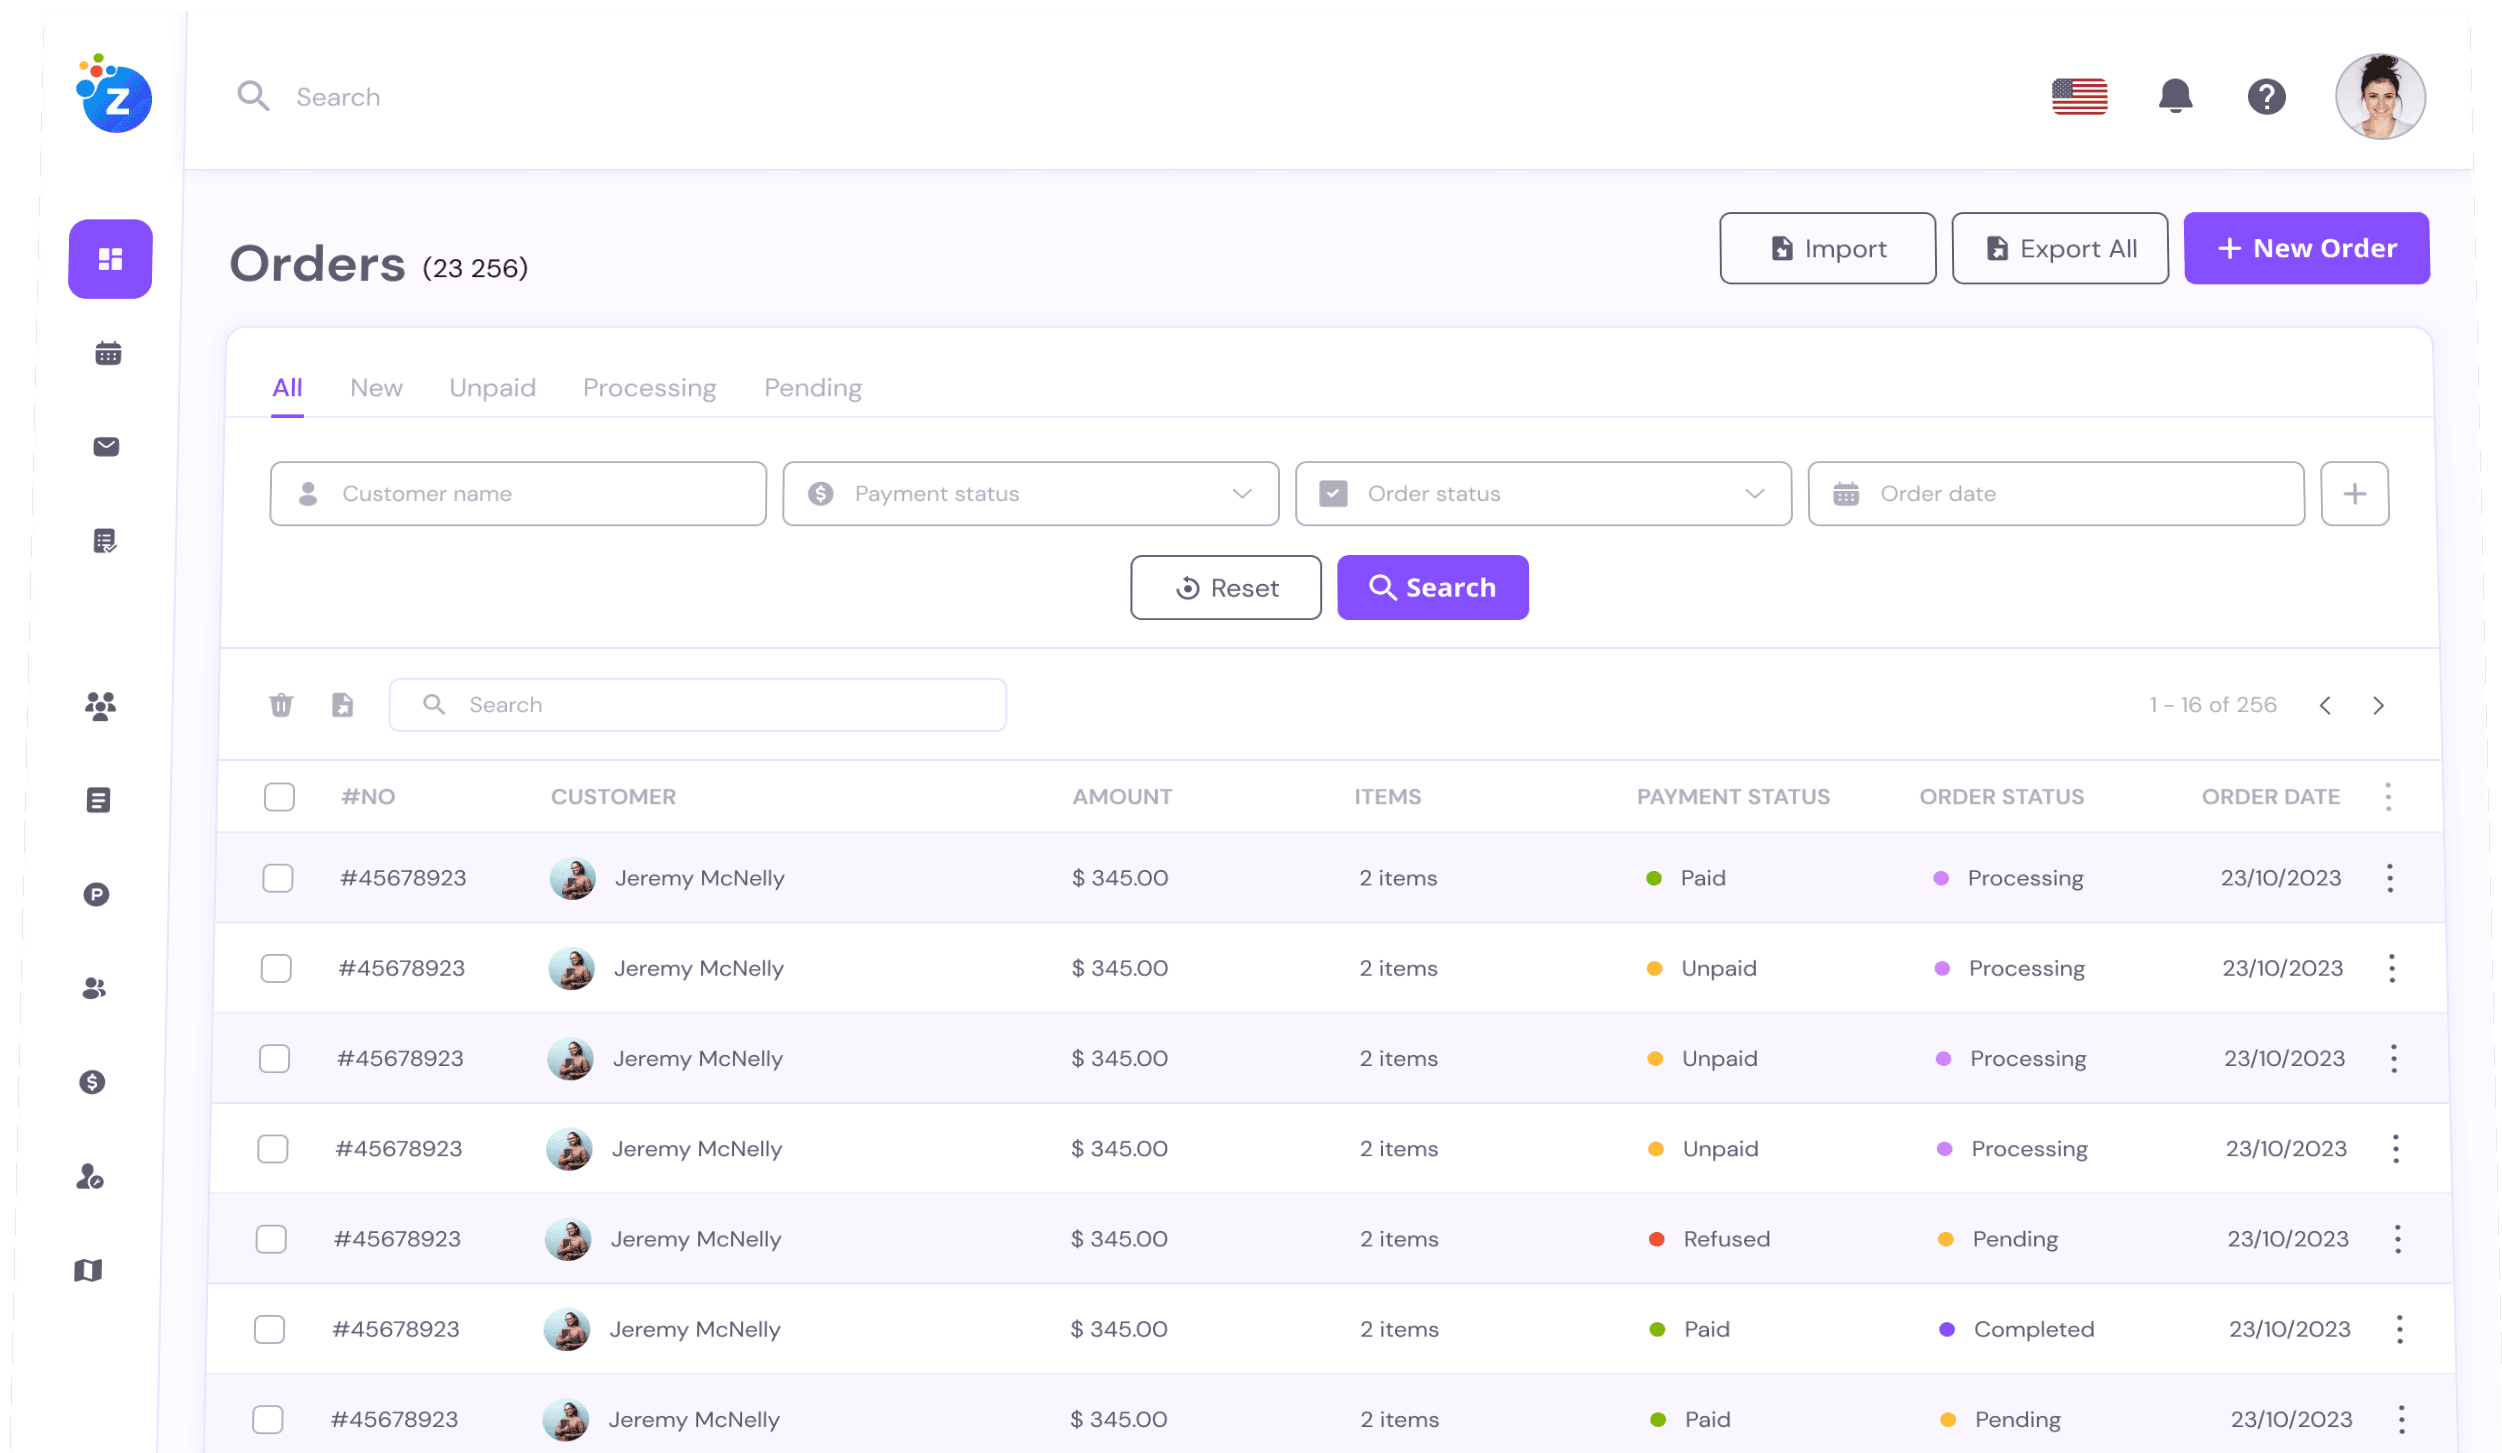This screenshot has width=2502, height=1453.
Task: Focus the table Search input
Action: [x=697, y=705]
